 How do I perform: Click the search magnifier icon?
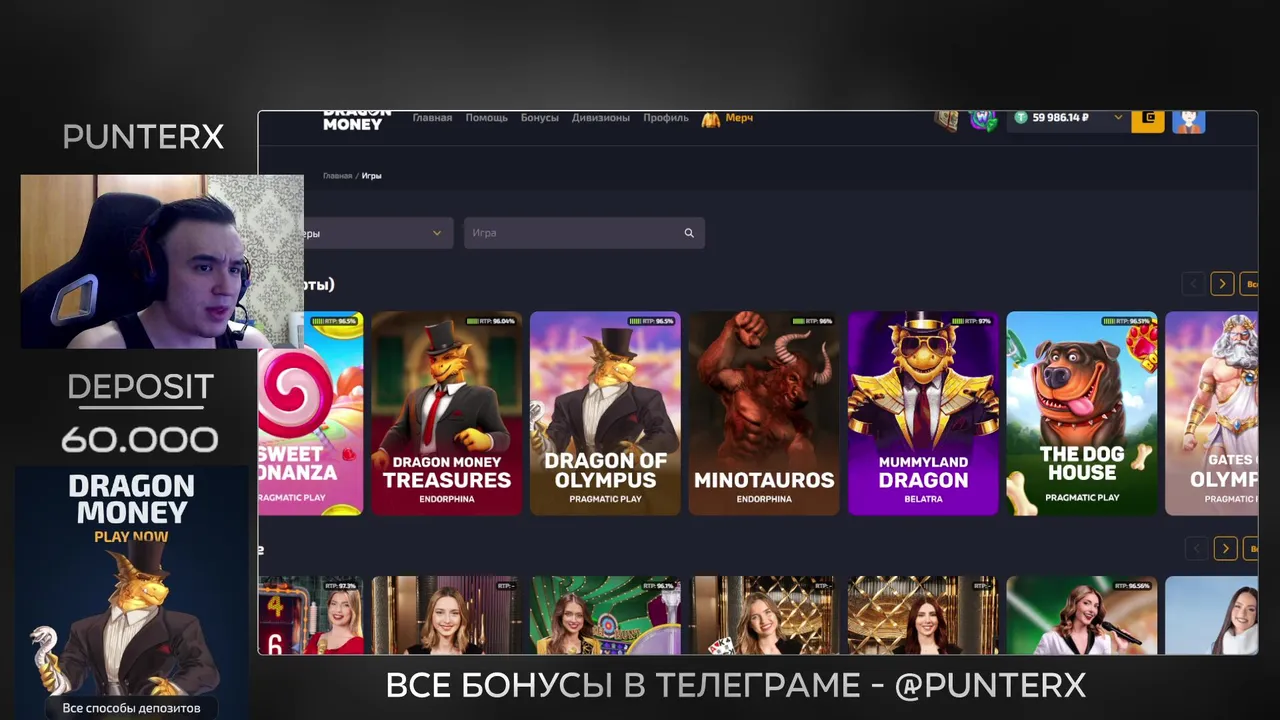pyautogui.click(x=689, y=233)
